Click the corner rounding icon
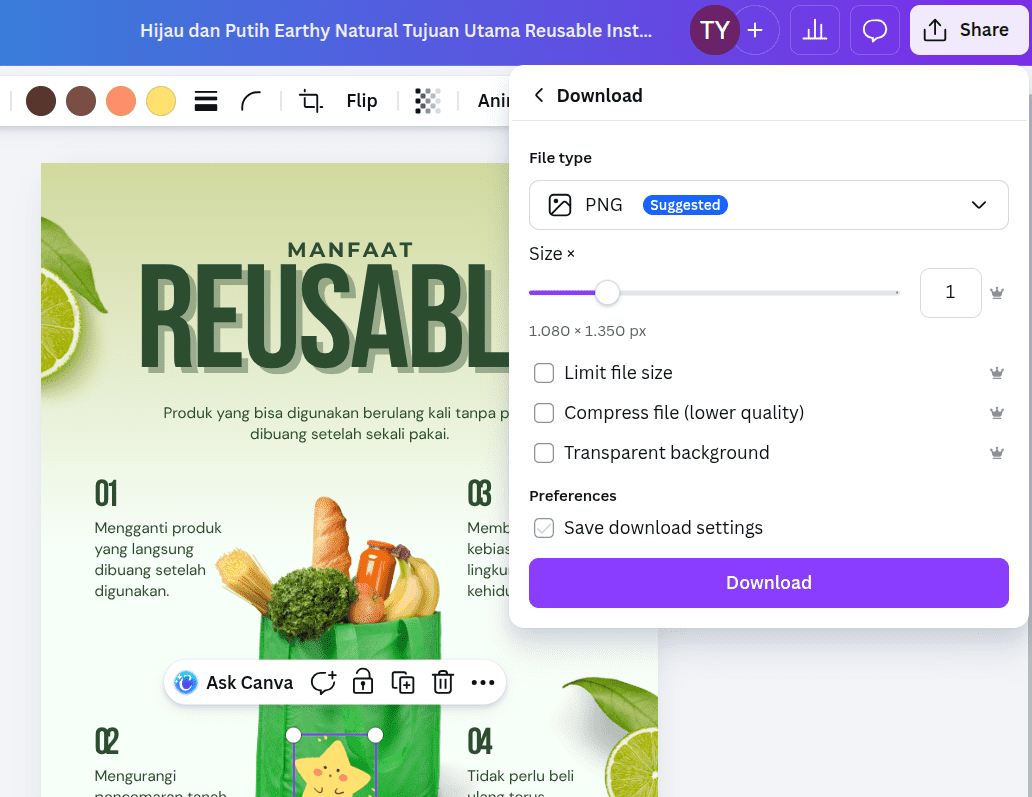This screenshot has width=1032, height=797. pos(252,101)
